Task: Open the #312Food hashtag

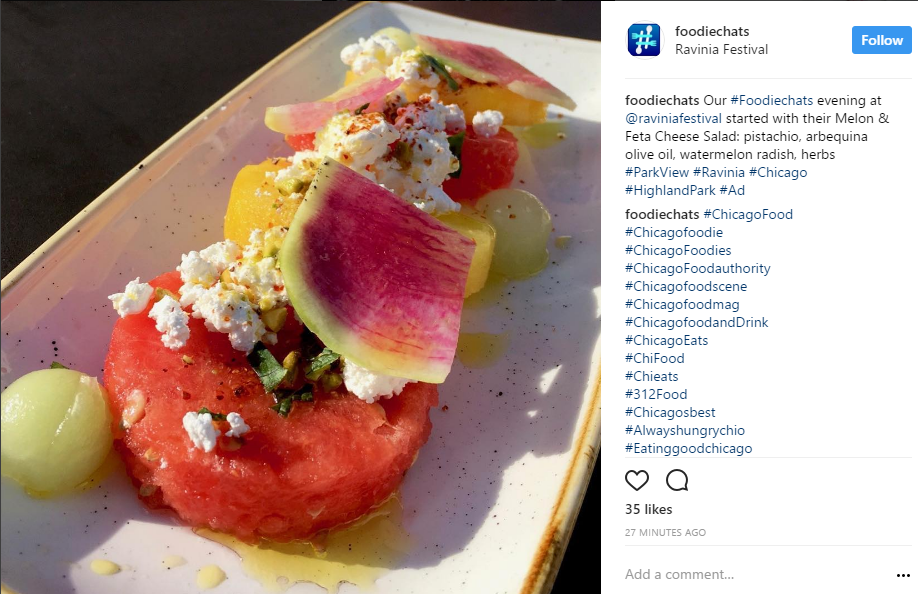Action: click(656, 394)
